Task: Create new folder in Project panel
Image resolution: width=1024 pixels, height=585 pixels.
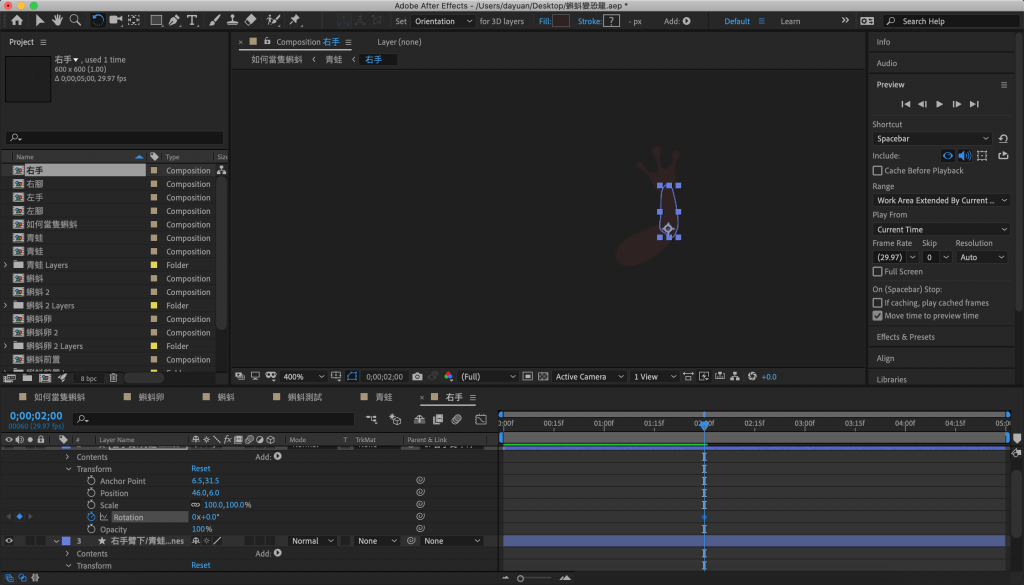Action: pos(27,378)
